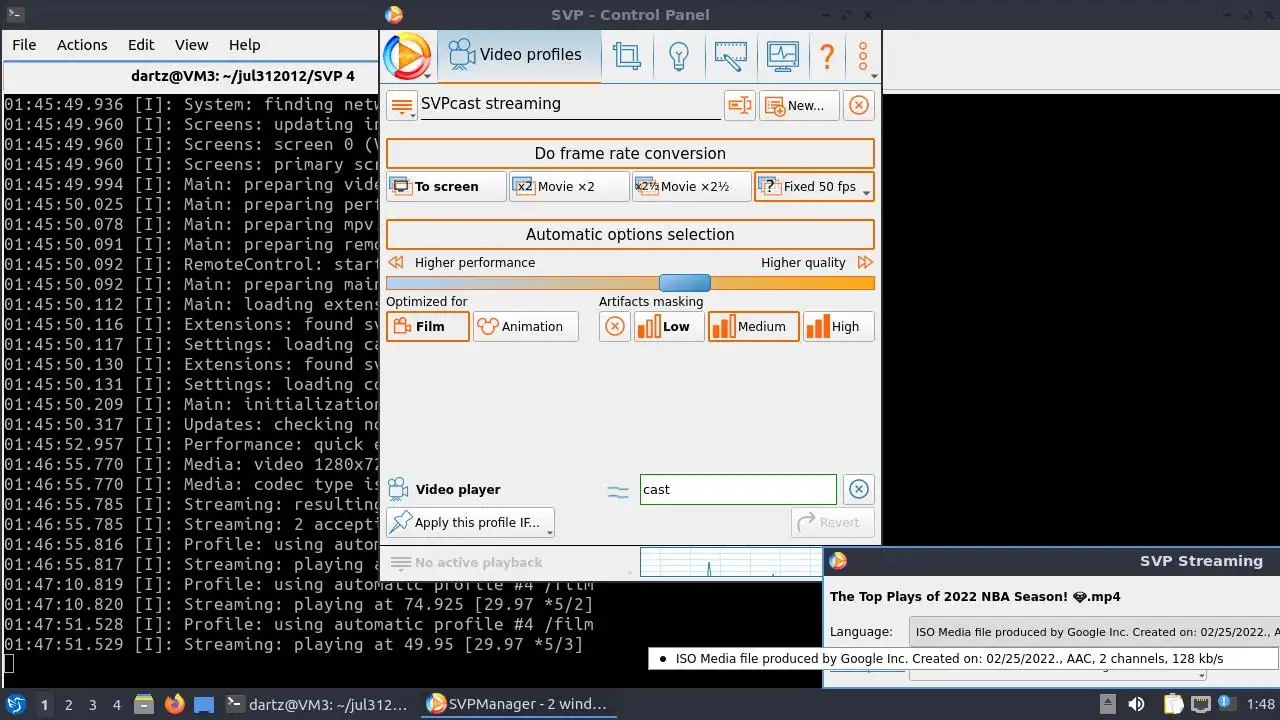
Task: Disable artifacts masking with the X button
Action: pyautogui.click(x=615, y=326)
